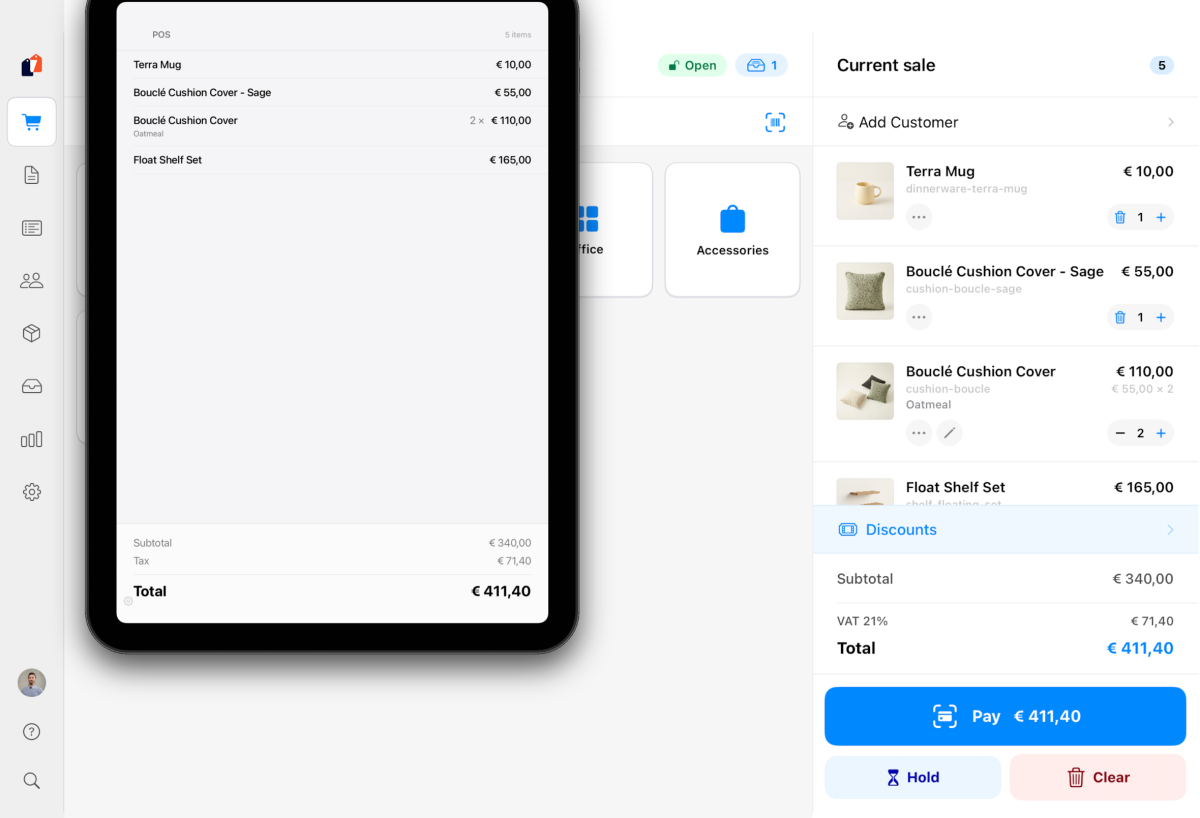
Task: Open the products box icon in sidebar
Action: click(x=32, y=334)
